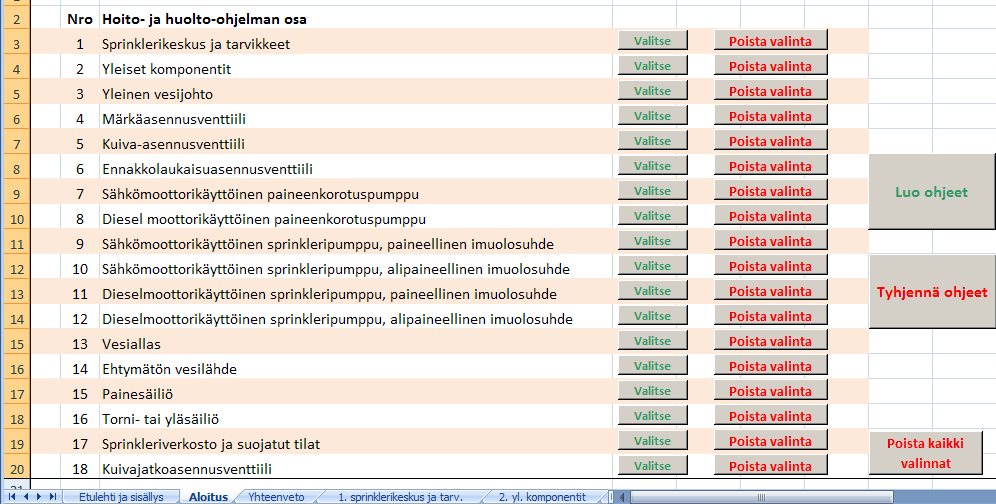Select row header 20
Image resolution: width=996 pixels, height=504 pixels.
pyautogui.click(x=17, y=469)
